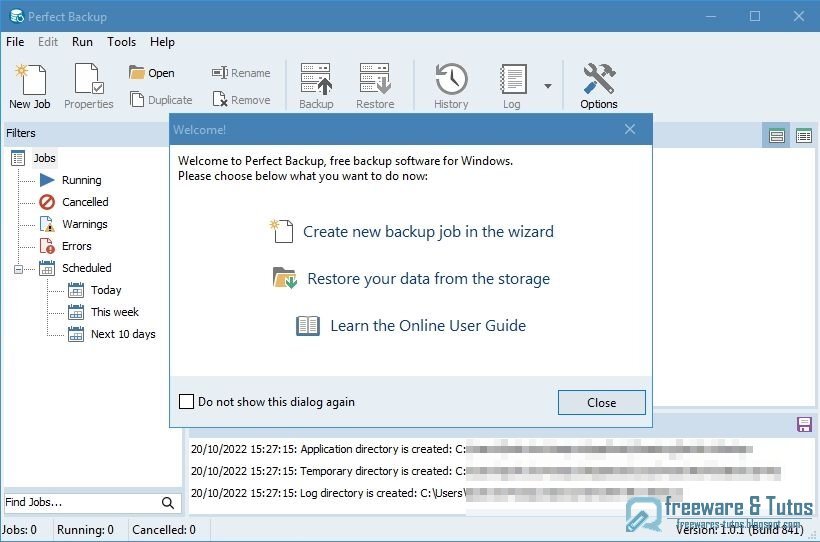The image size is (820, 542).
Task: Close the Welcome dialog with the X
Action: [630, 129]
